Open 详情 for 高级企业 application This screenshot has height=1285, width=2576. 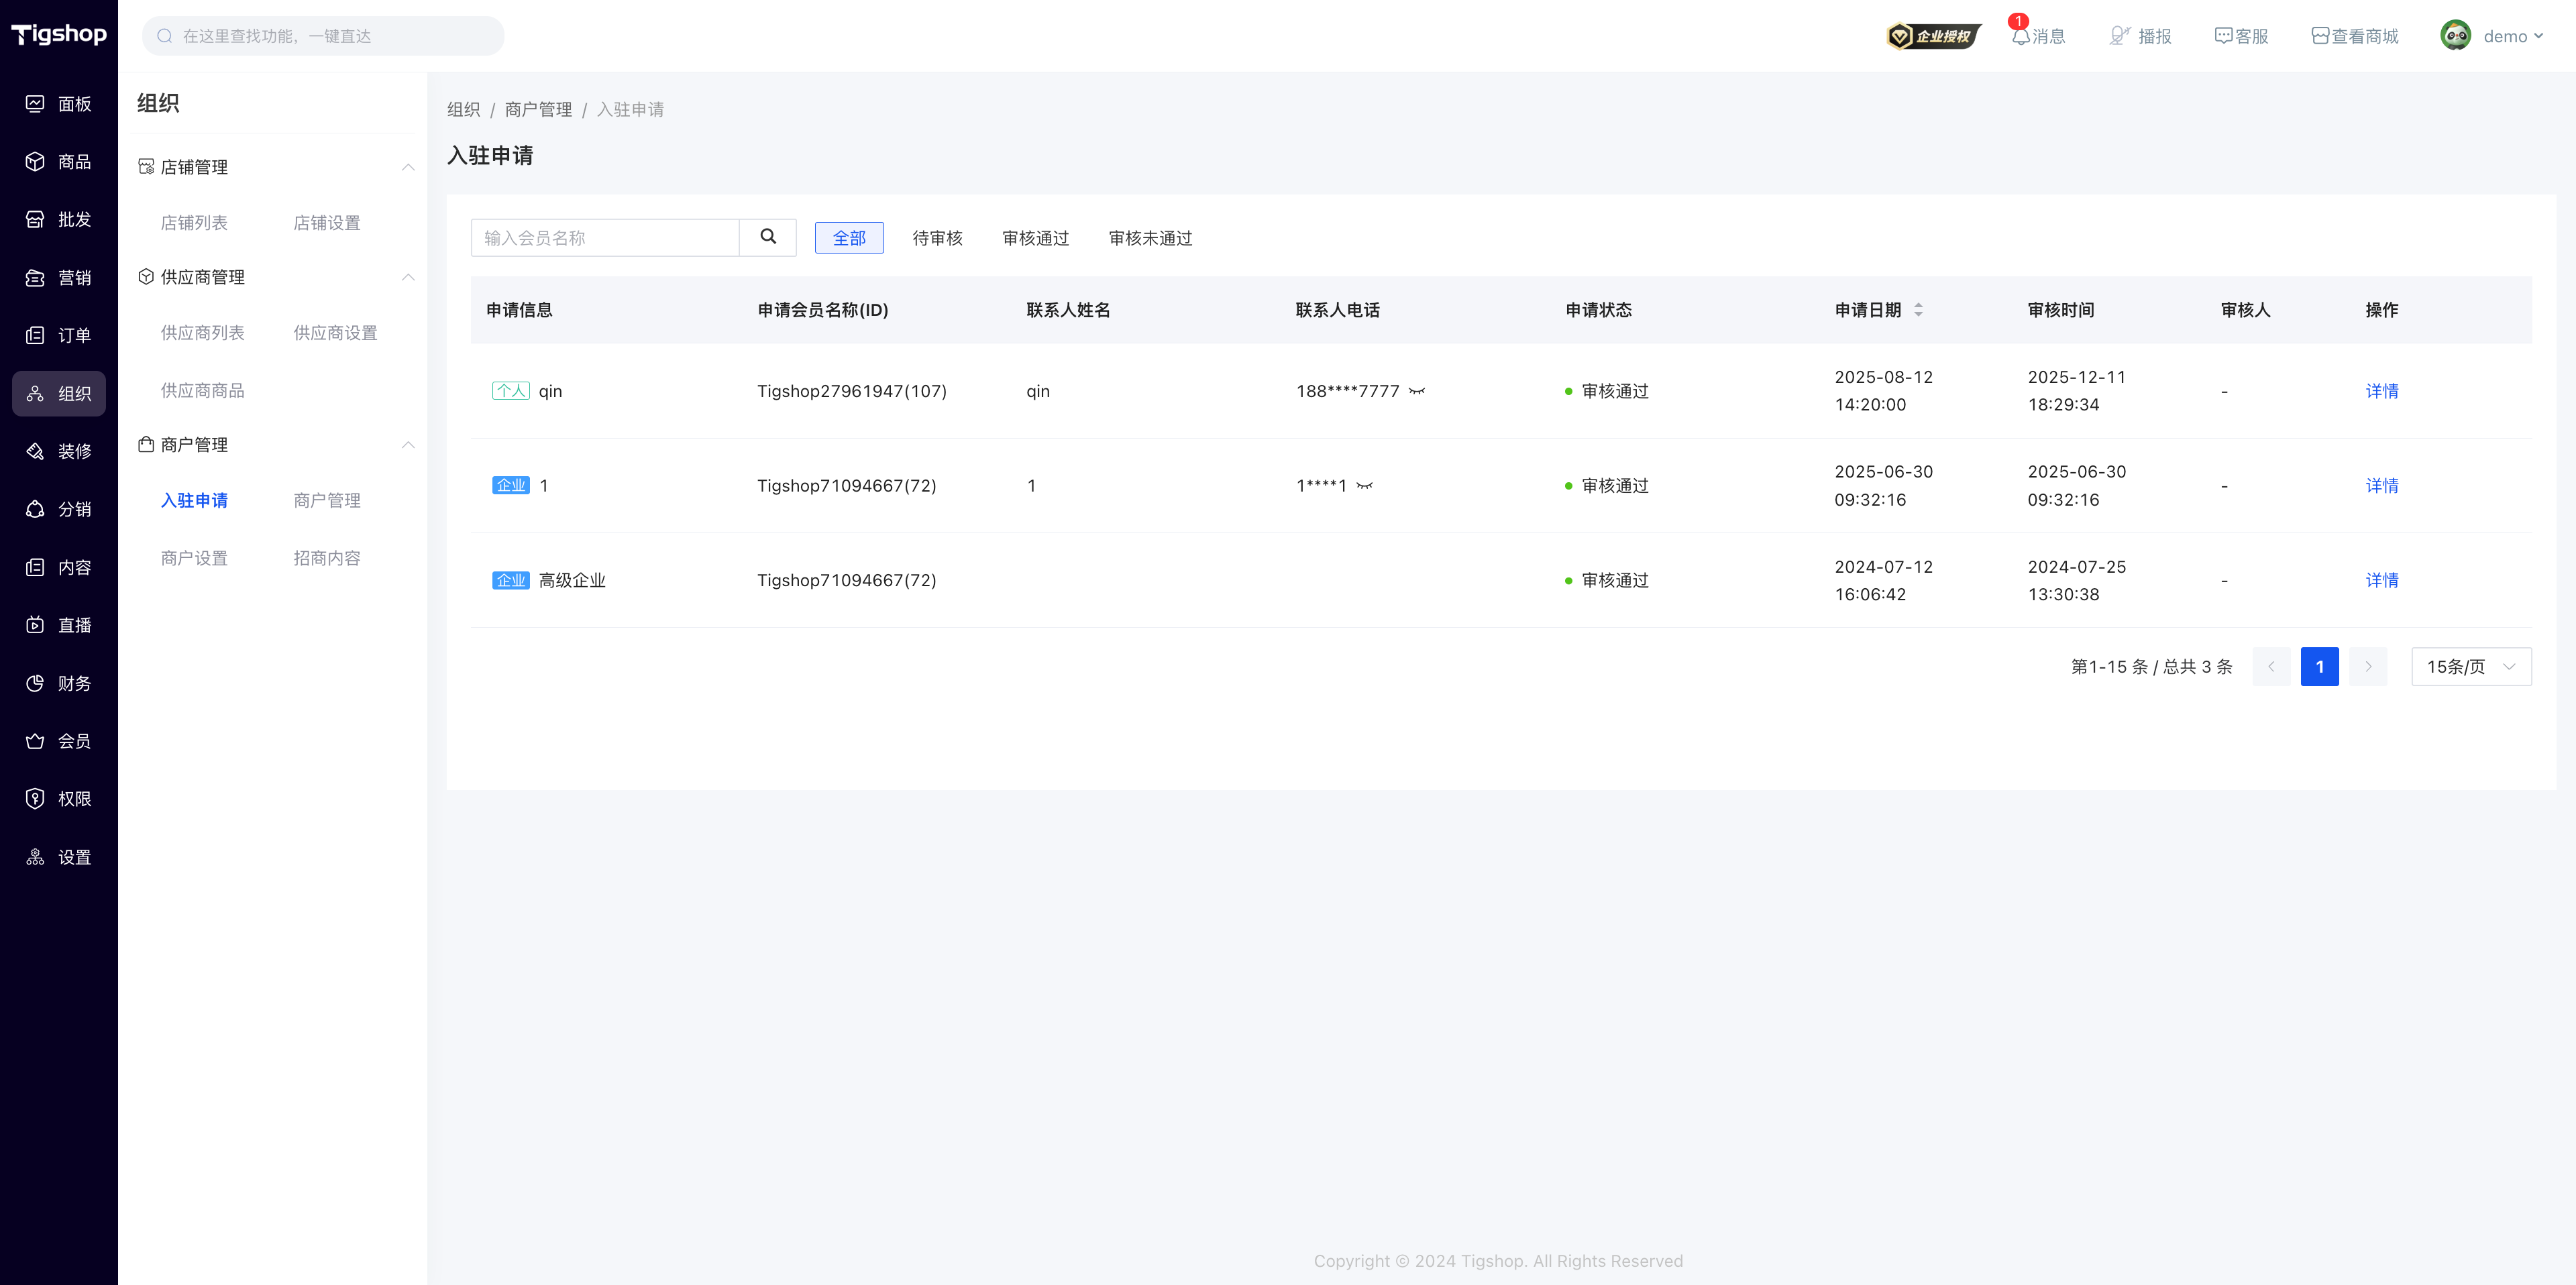(2381, 580)
